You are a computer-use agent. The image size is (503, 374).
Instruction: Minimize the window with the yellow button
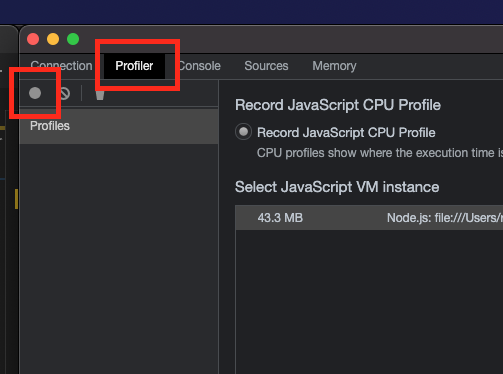(x=53, y=39)
